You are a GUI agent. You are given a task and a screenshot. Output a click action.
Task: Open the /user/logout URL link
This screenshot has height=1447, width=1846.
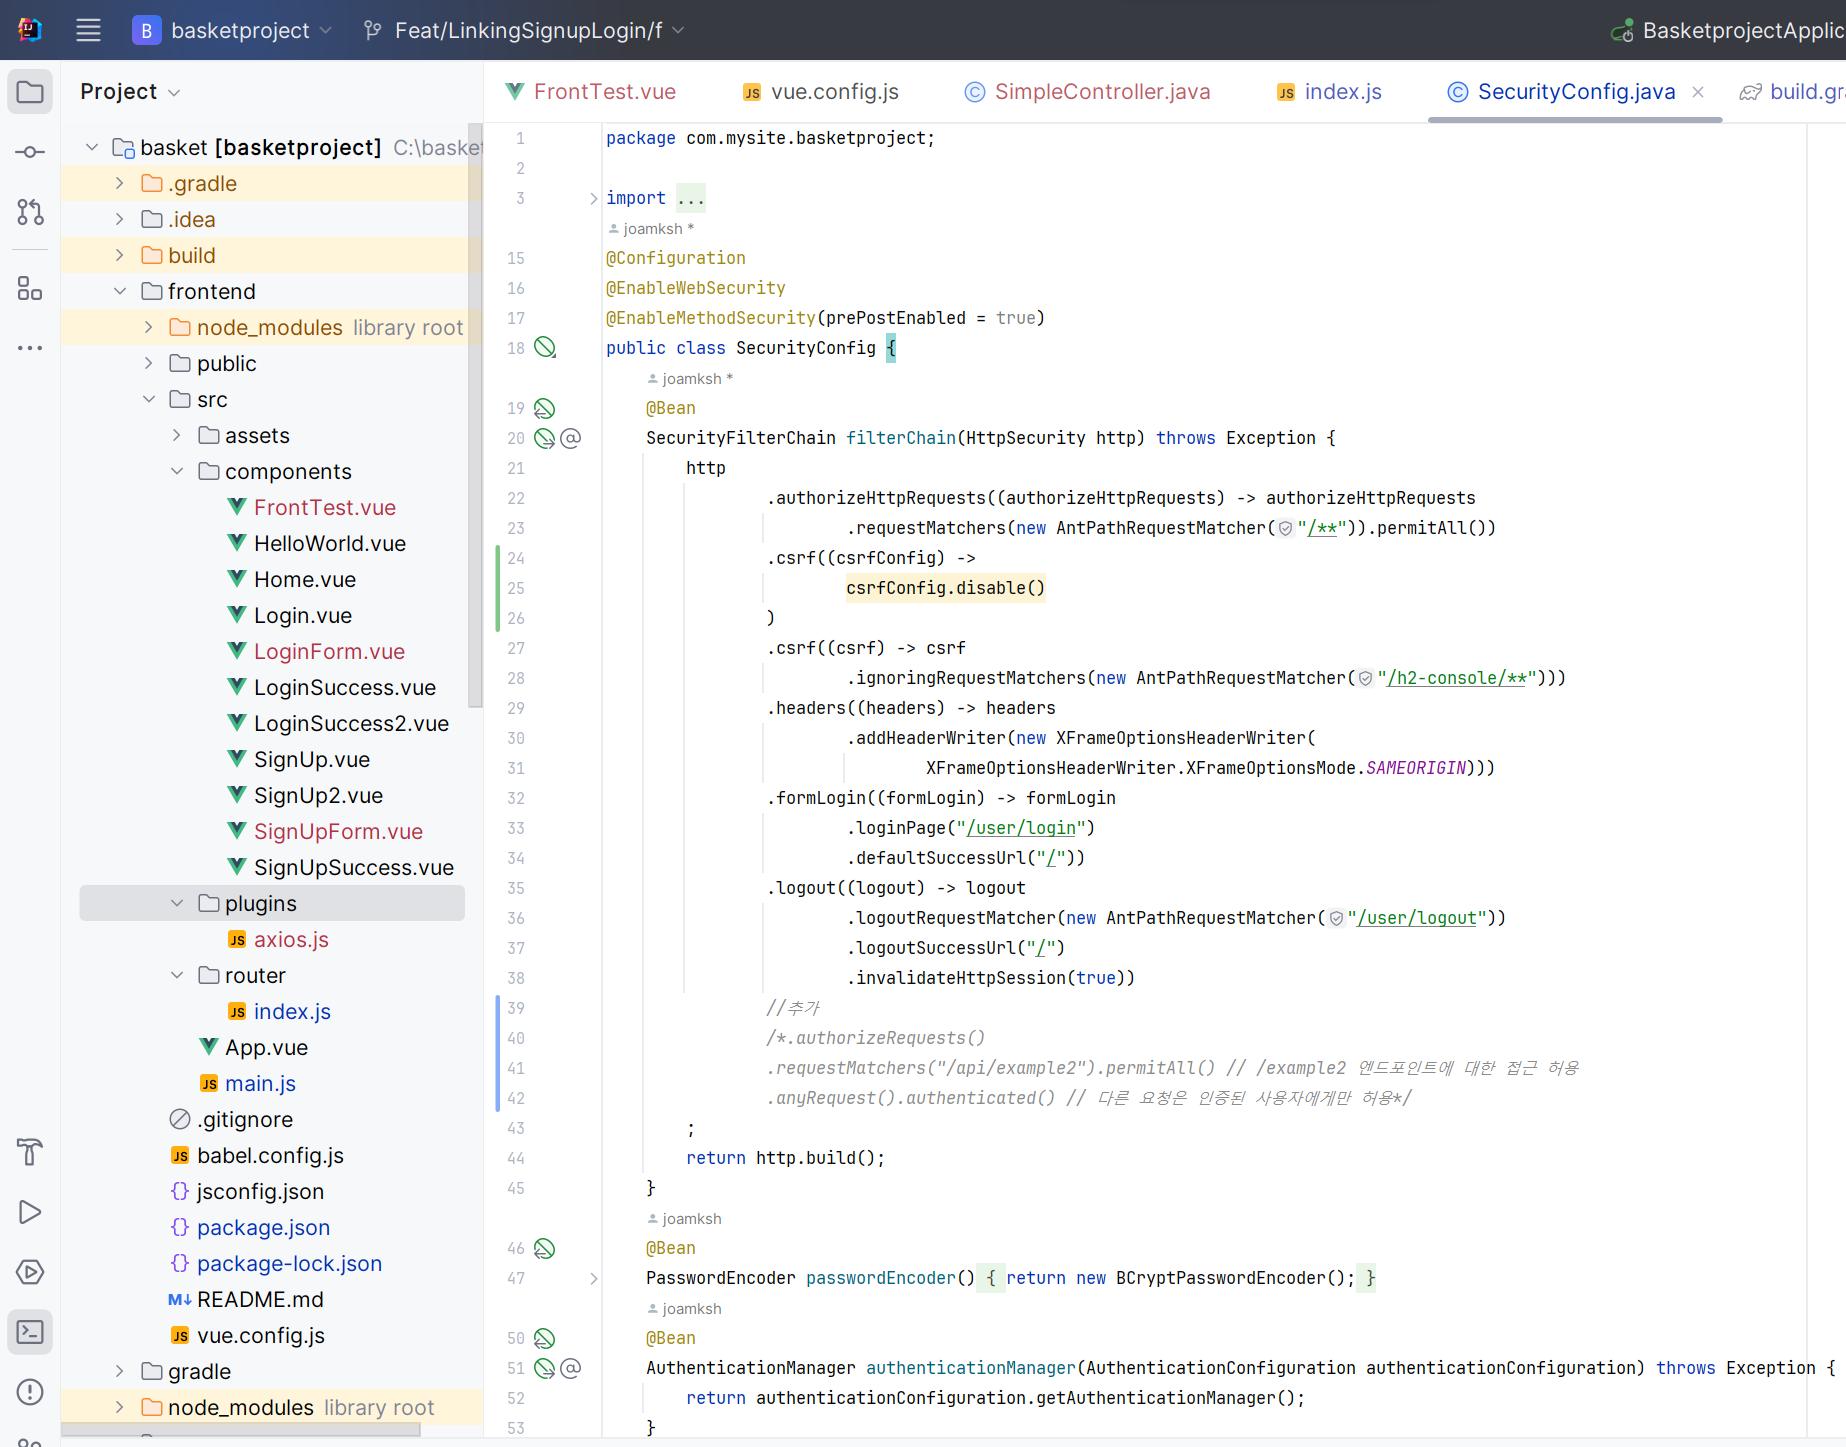1416,918
